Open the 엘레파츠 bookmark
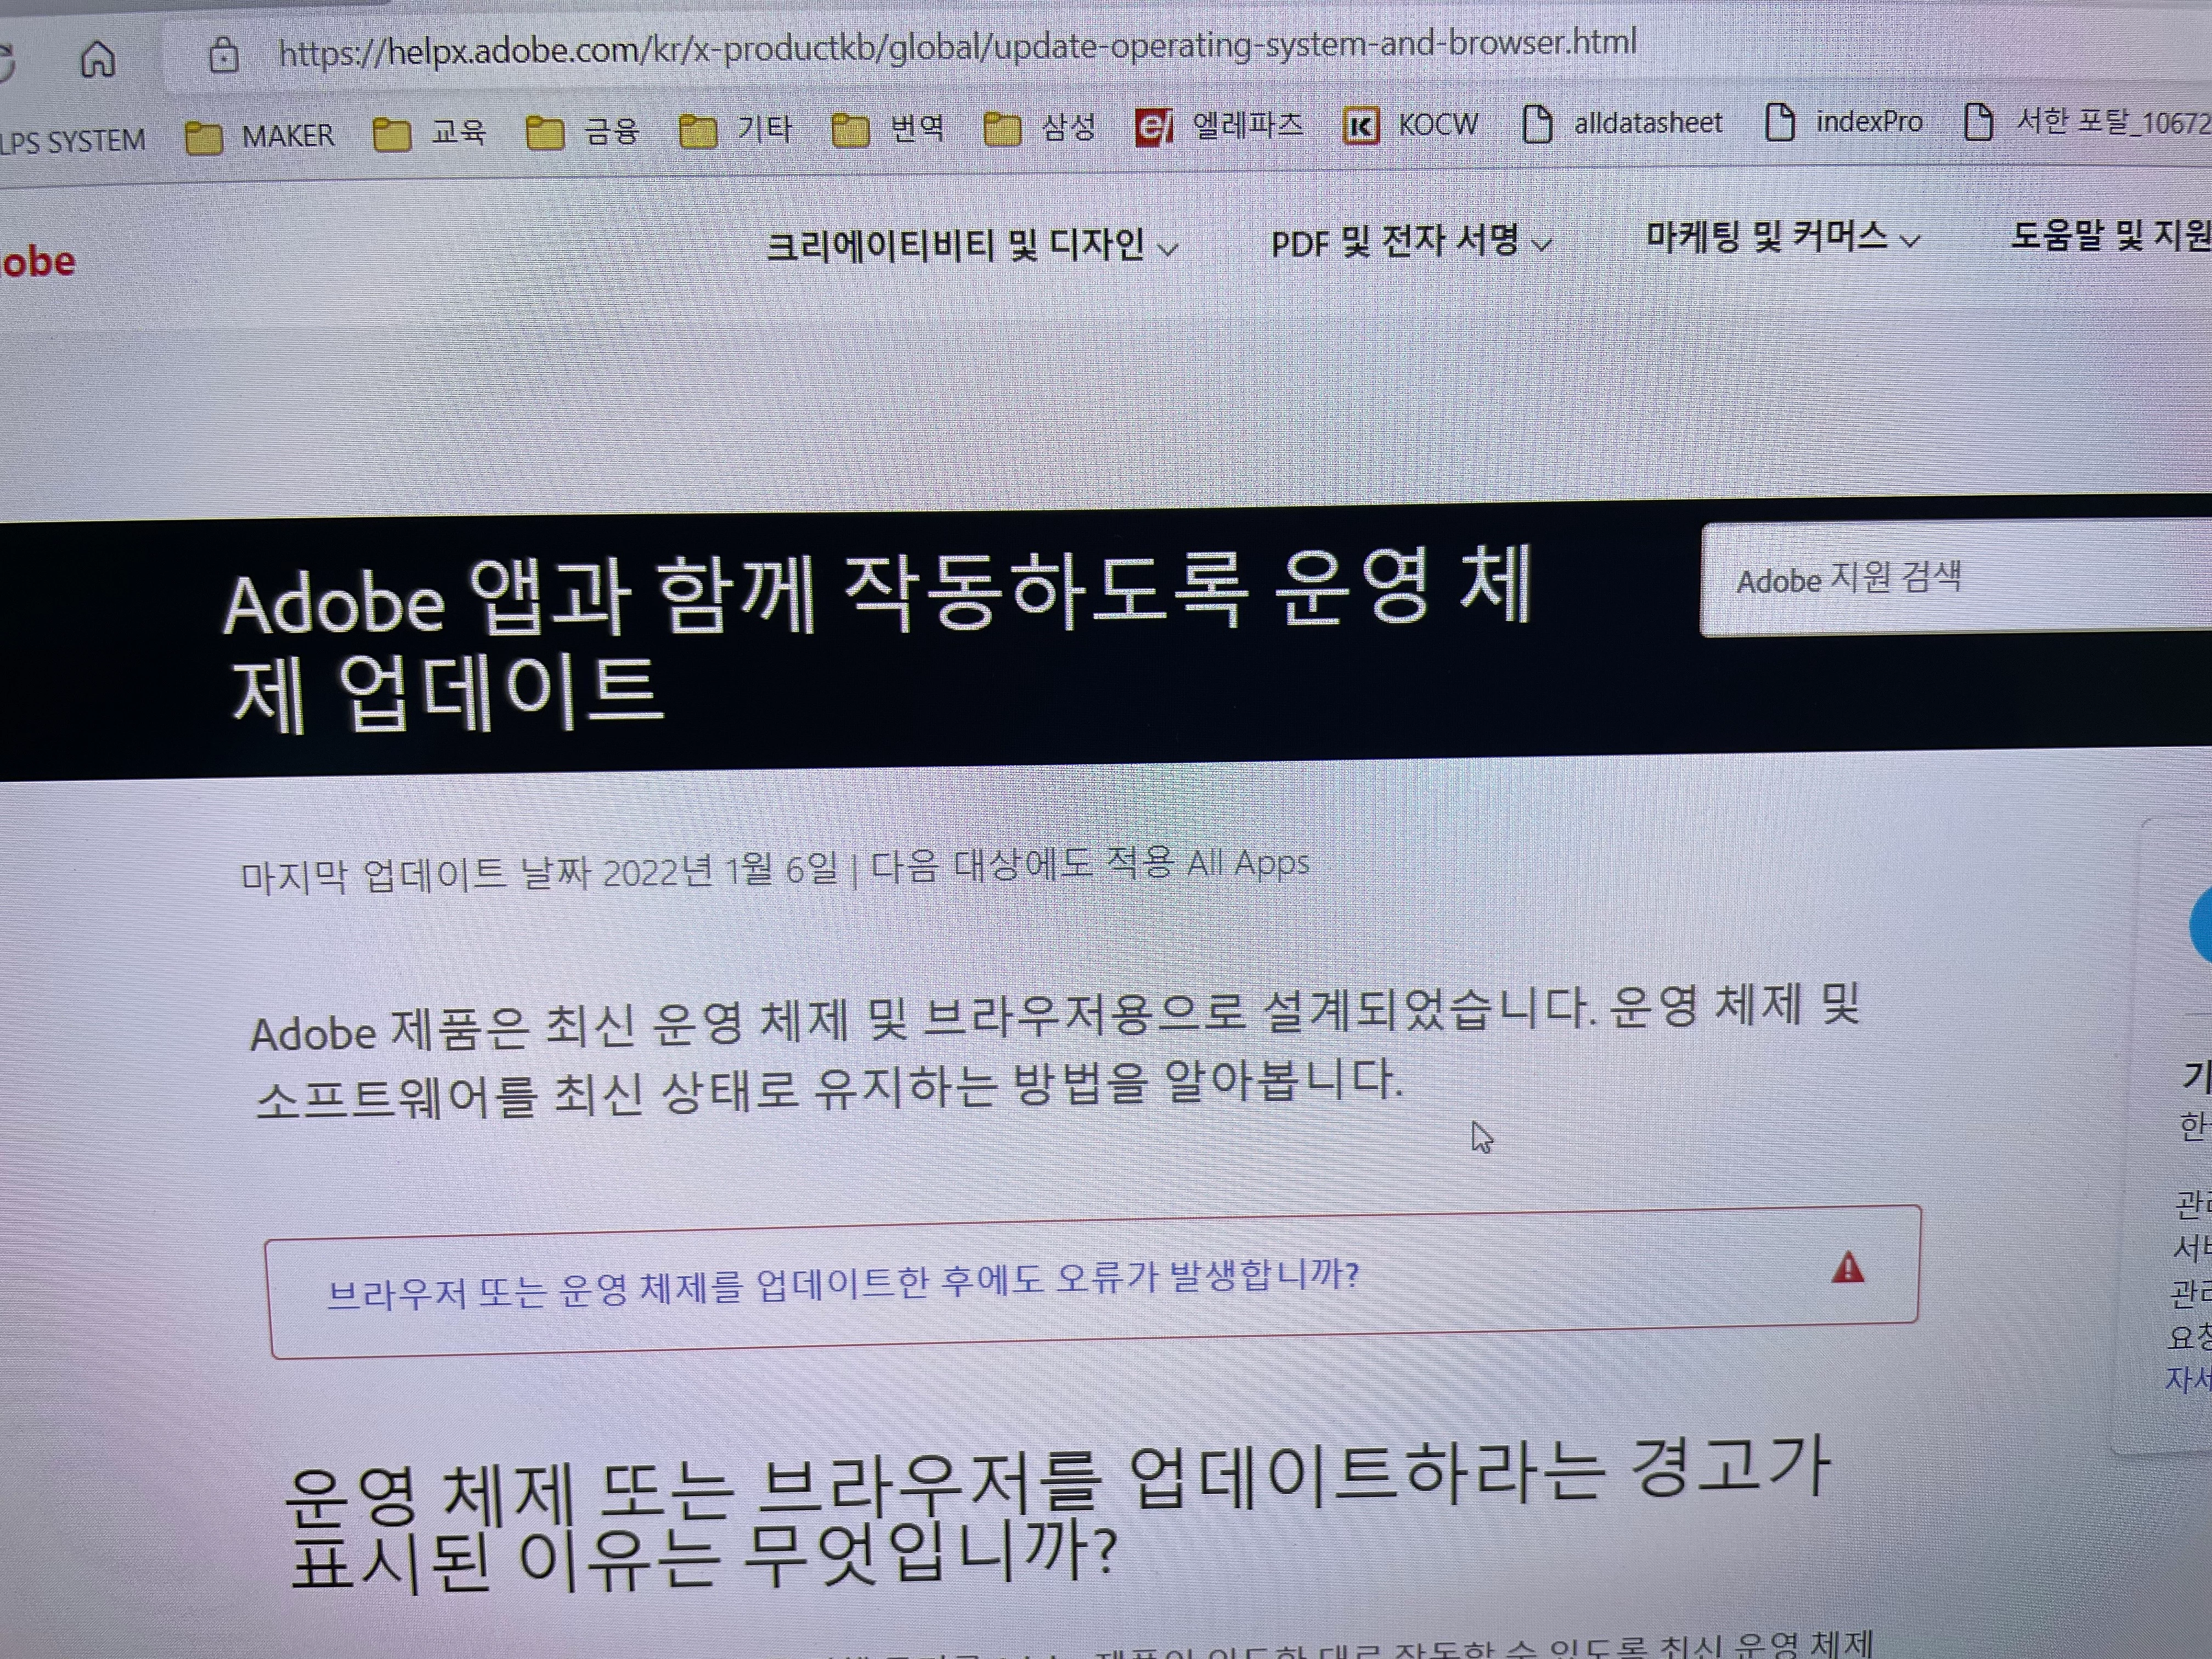2212x1659 pixels. point(1220,126)
